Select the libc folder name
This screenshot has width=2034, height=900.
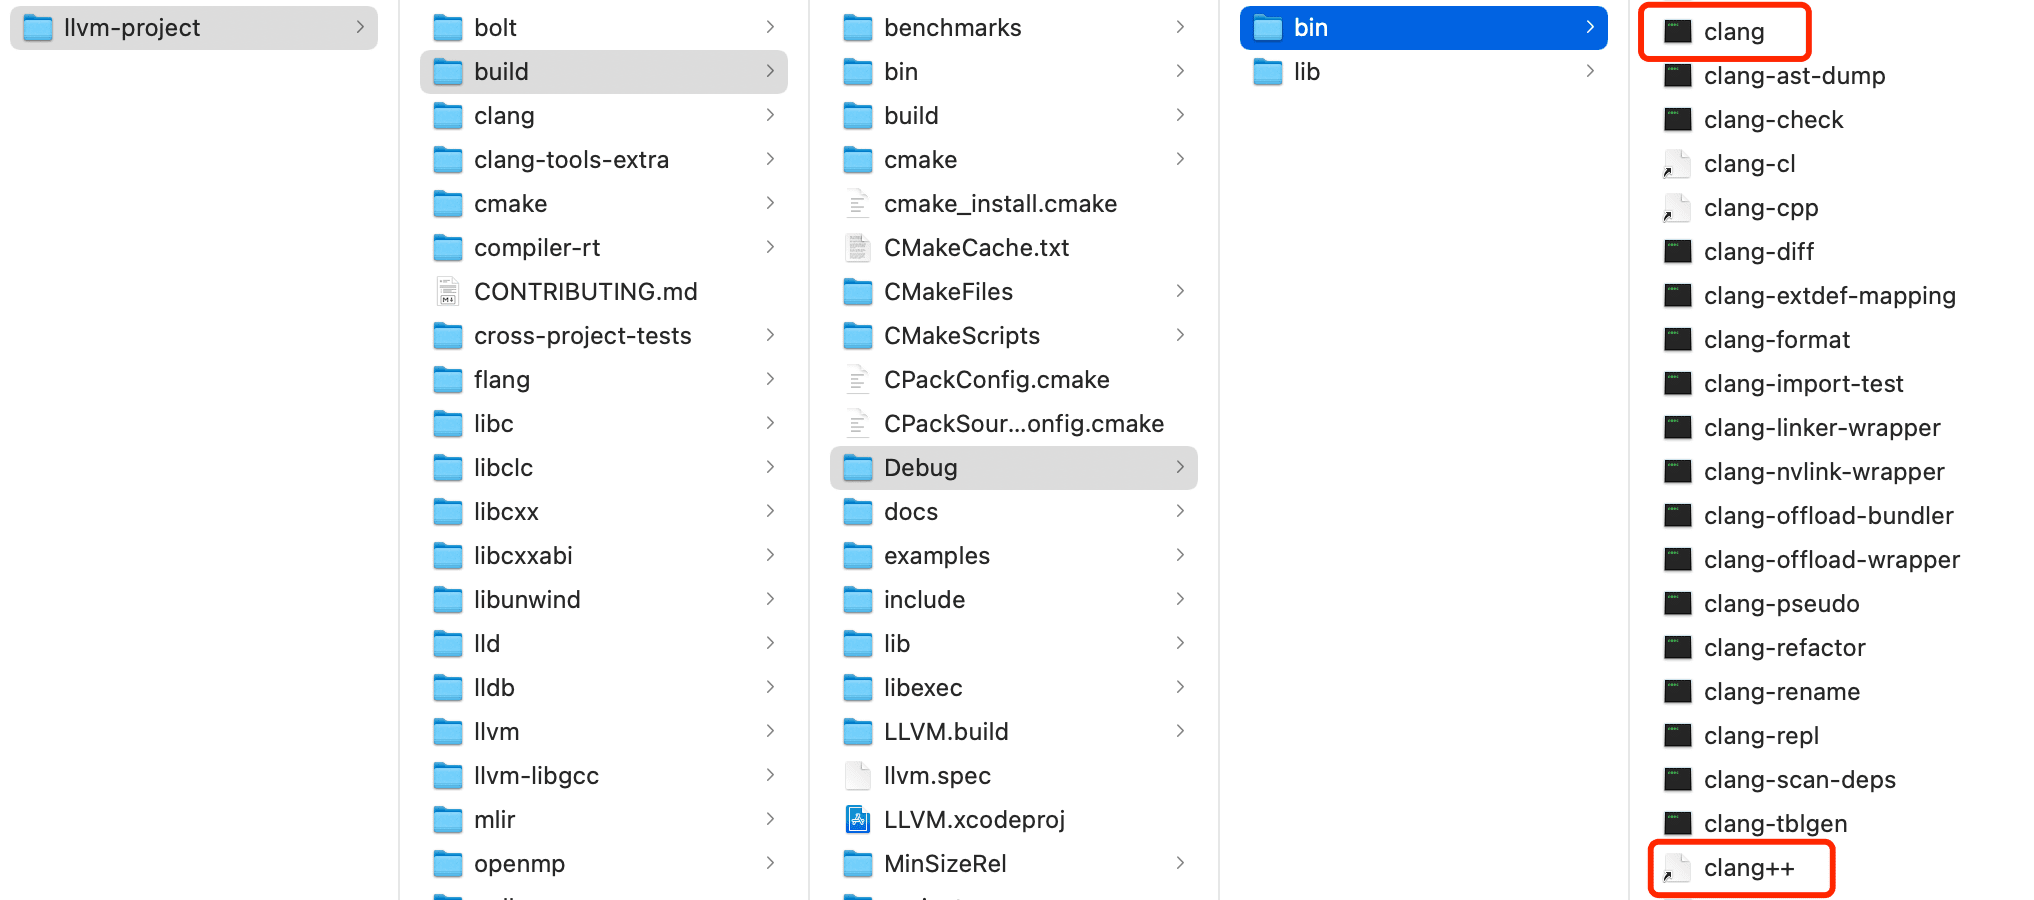493,424
